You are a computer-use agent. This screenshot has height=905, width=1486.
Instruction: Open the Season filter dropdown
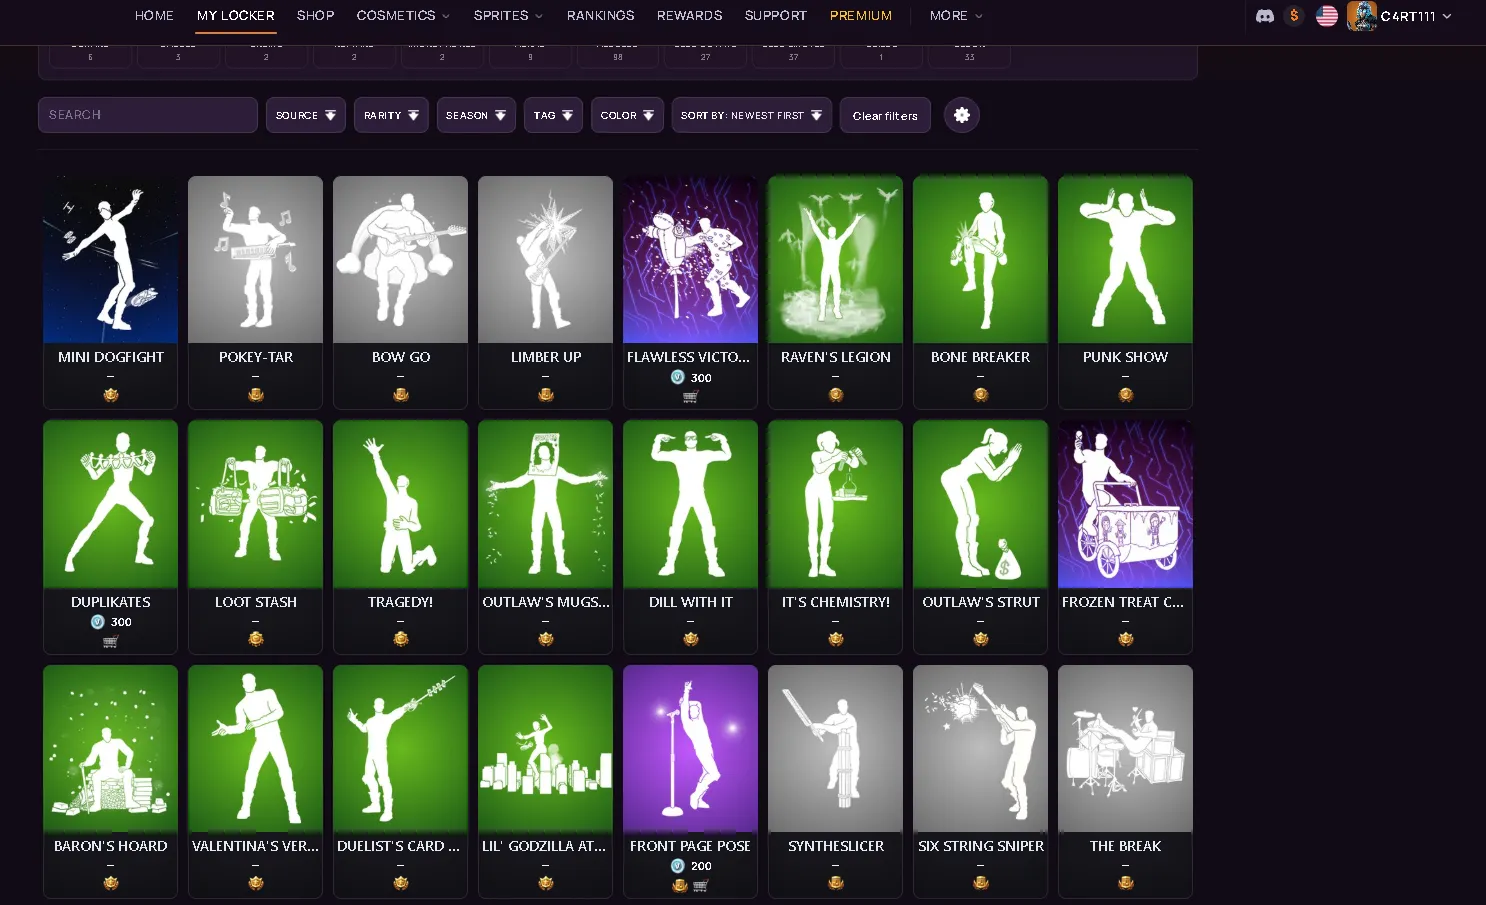(476, 115)
